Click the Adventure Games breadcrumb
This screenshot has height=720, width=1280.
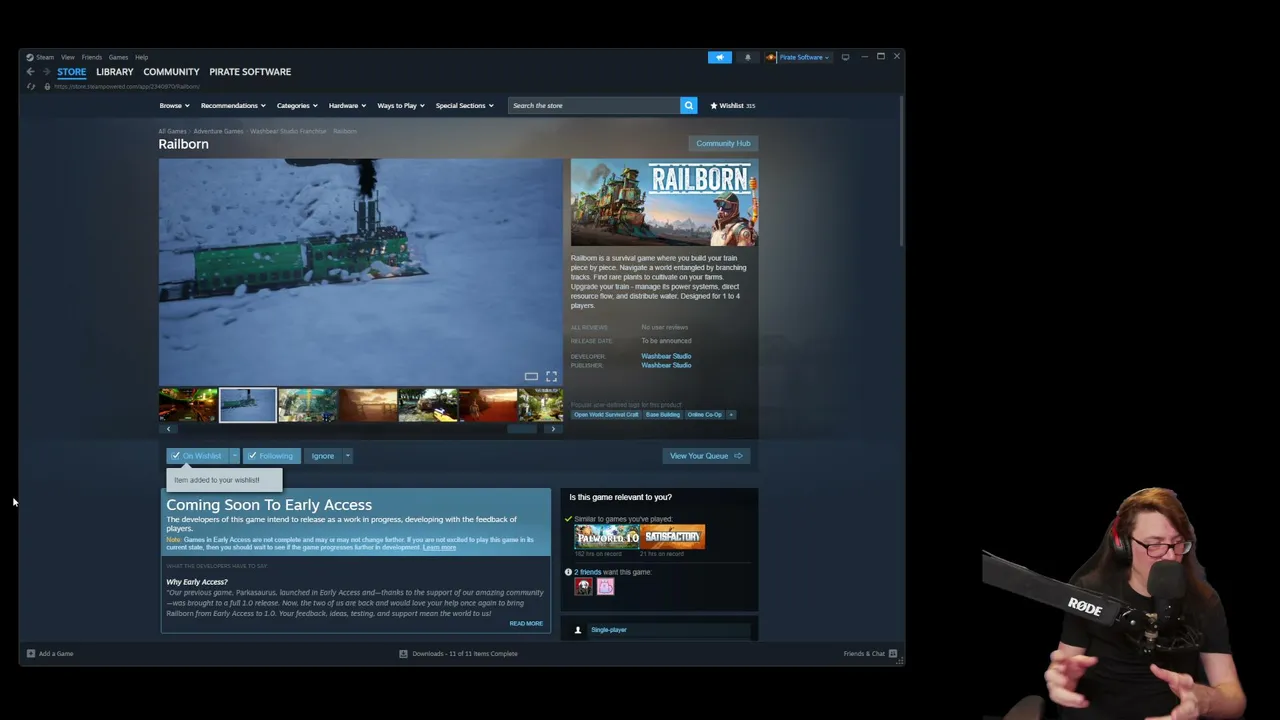(x=218, y=131)
